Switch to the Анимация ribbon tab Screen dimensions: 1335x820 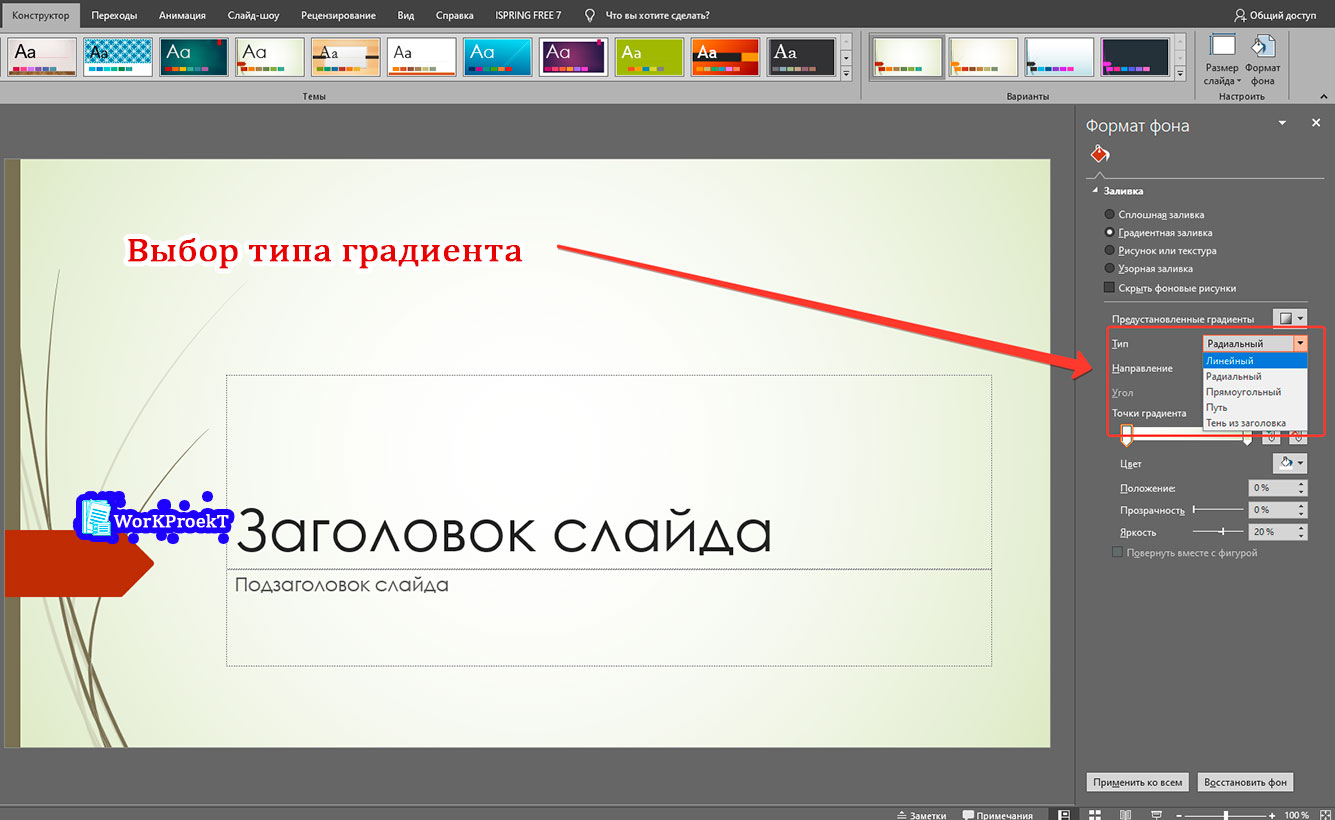182,15
